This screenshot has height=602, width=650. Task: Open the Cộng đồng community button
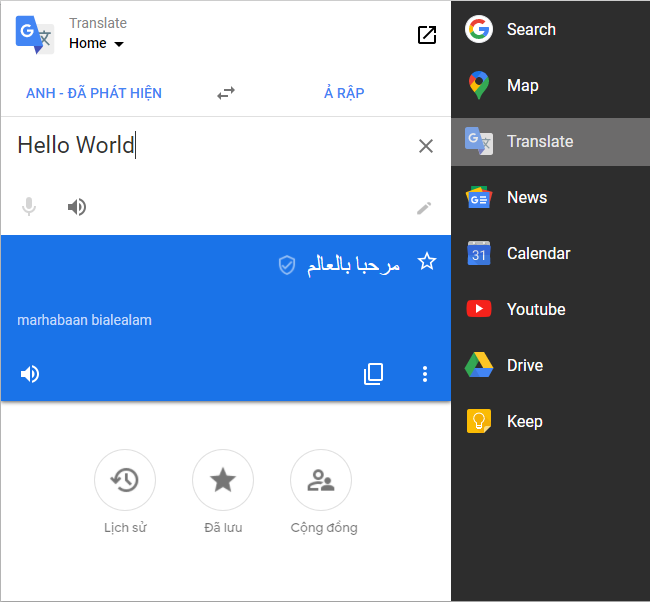coord(321,481)
